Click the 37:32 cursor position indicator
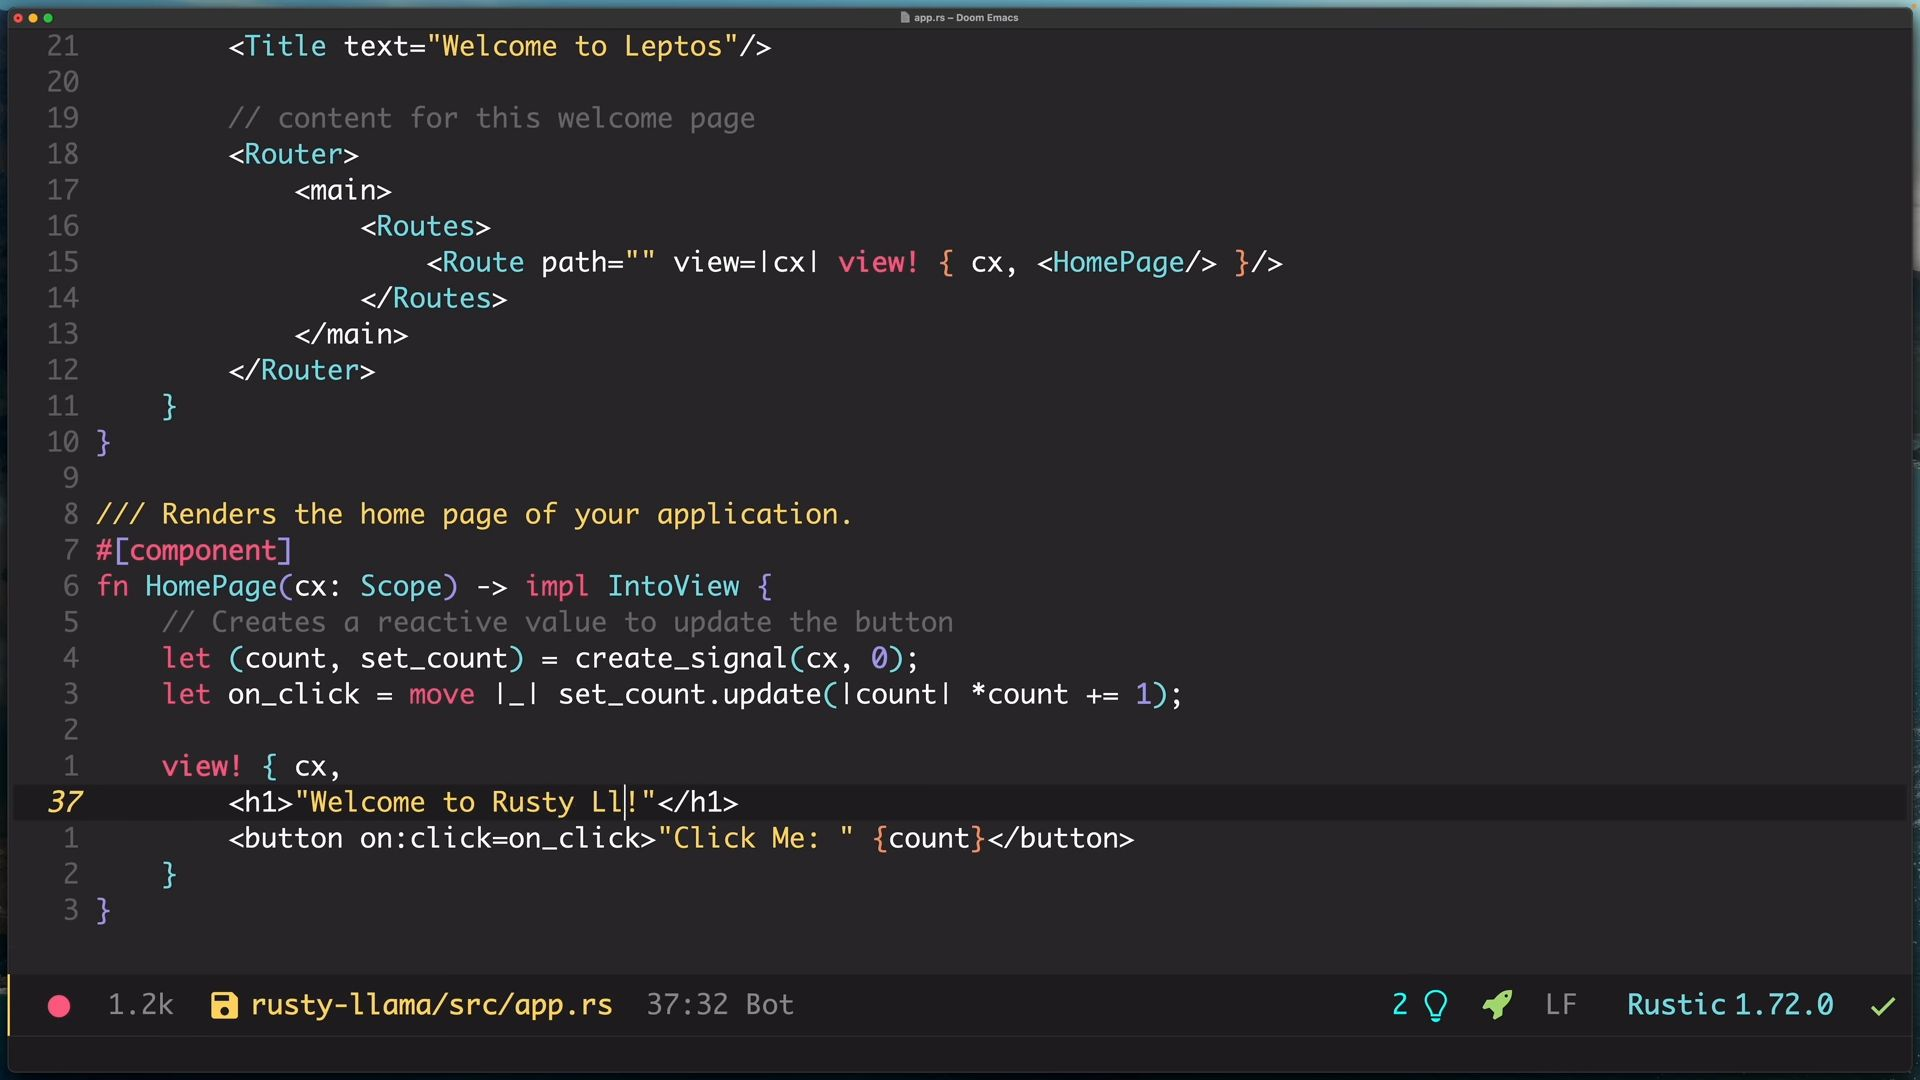Viewport: 1920px width, 1080px height. (686, 1005)
